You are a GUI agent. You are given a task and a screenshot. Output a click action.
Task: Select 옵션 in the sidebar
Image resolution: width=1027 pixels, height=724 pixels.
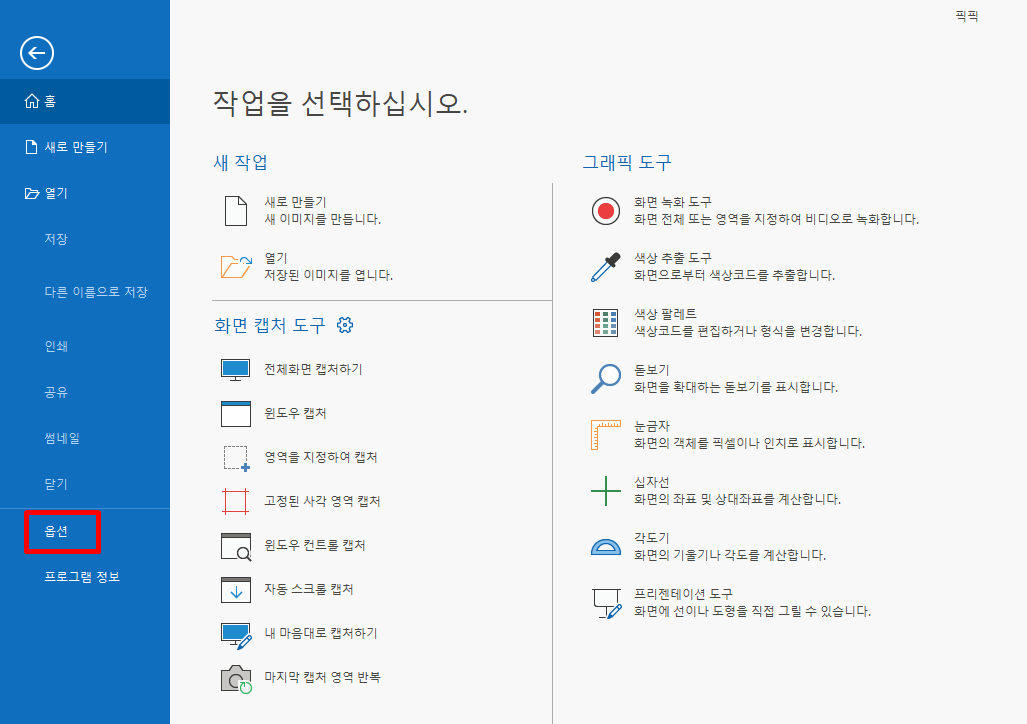tap(62, 532)
